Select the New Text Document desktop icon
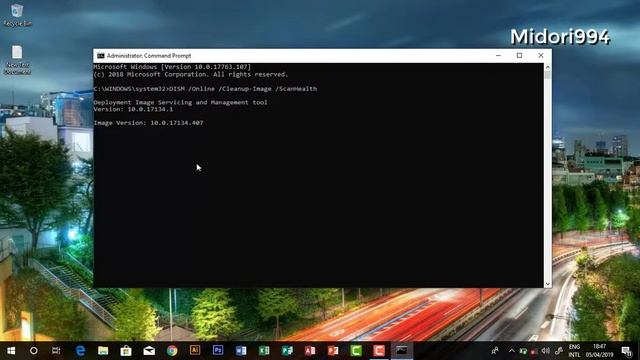640x360 pixels. tap(17, 60)
